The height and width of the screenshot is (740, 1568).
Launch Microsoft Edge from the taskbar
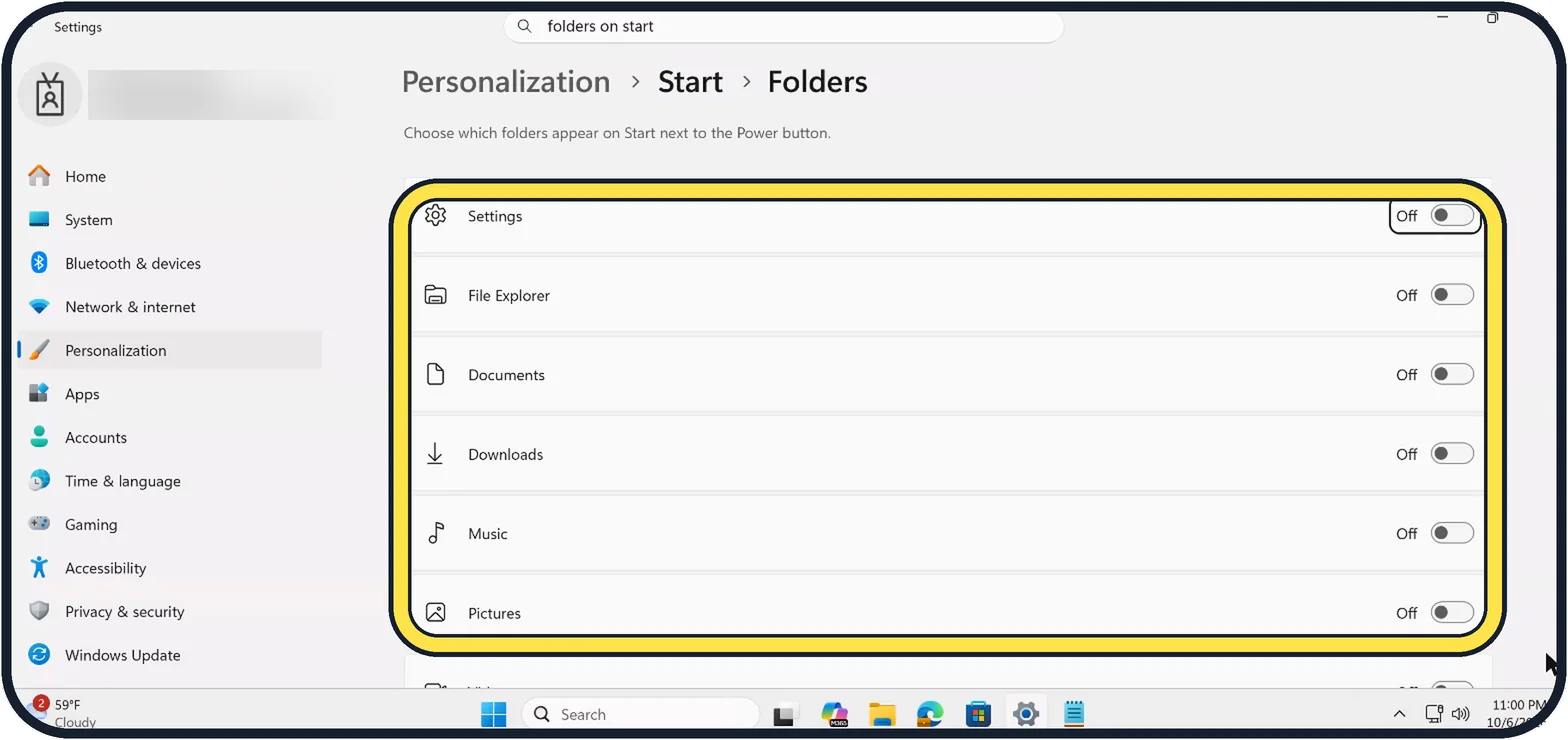coord(930,715)
